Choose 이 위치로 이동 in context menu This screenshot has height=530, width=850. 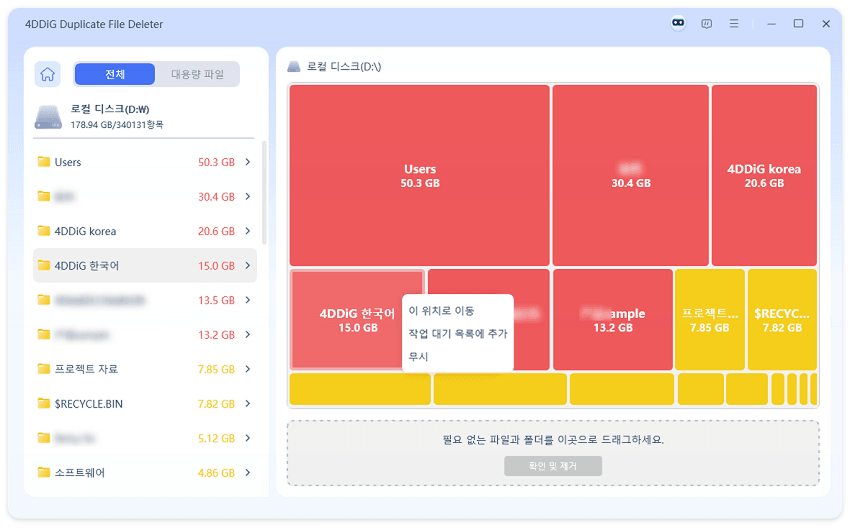[x=441, y=311]
